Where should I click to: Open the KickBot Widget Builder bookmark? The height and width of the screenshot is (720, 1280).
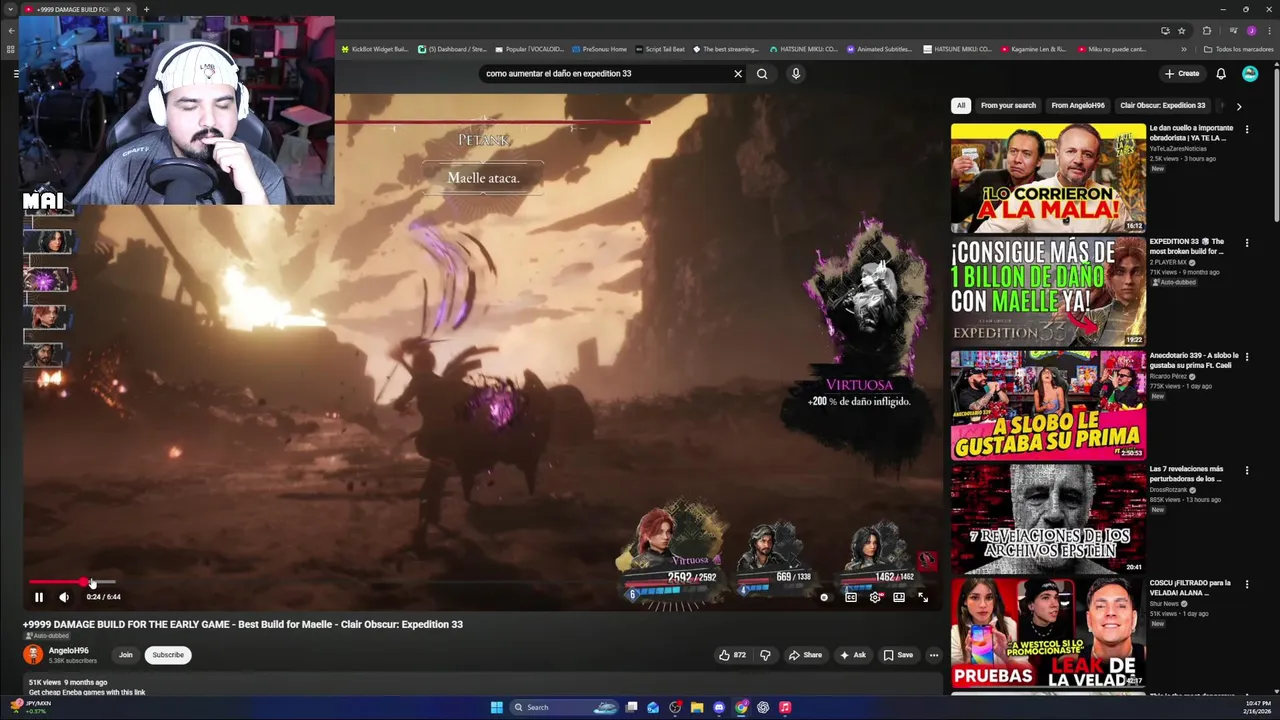click(x=375, y=49)
